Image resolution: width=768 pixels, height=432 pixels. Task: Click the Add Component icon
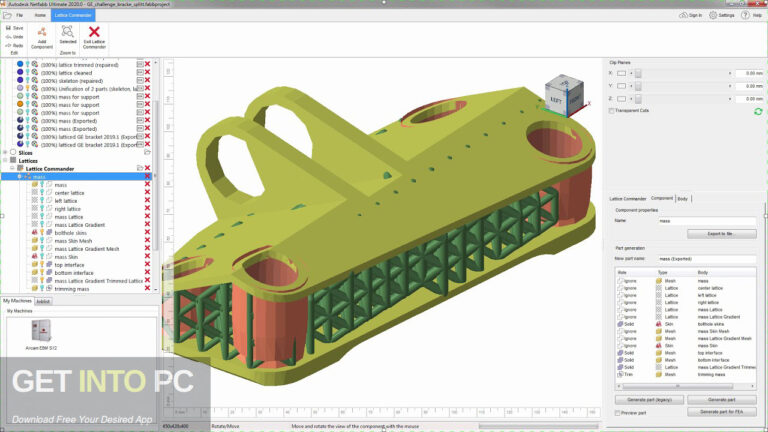(x=42, y=33)
